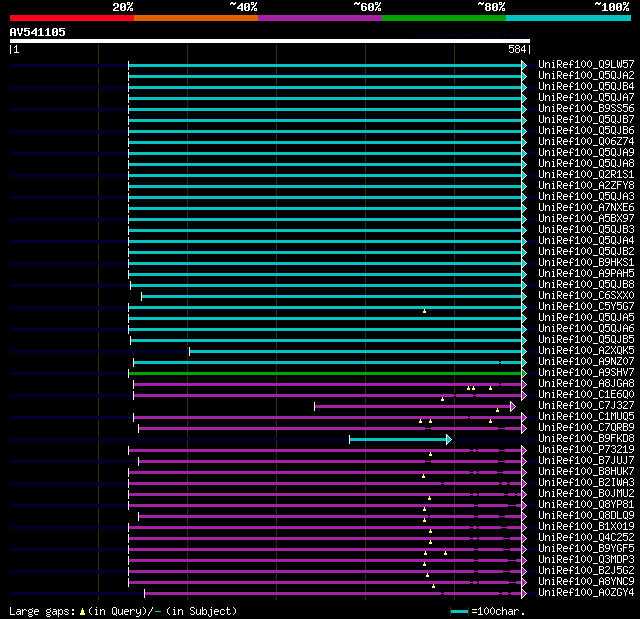
Task: Select the UniRef100_B2IWA3 text
Action: click(586, 483)
